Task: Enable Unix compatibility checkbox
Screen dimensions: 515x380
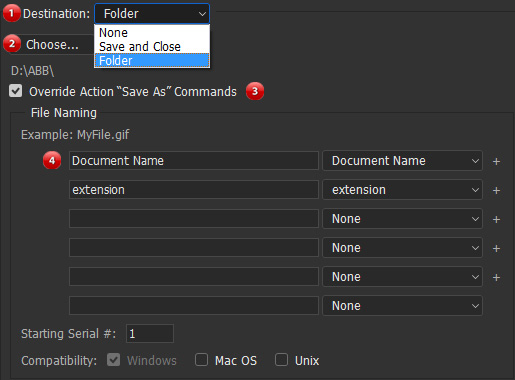Action: pos(281,360)
